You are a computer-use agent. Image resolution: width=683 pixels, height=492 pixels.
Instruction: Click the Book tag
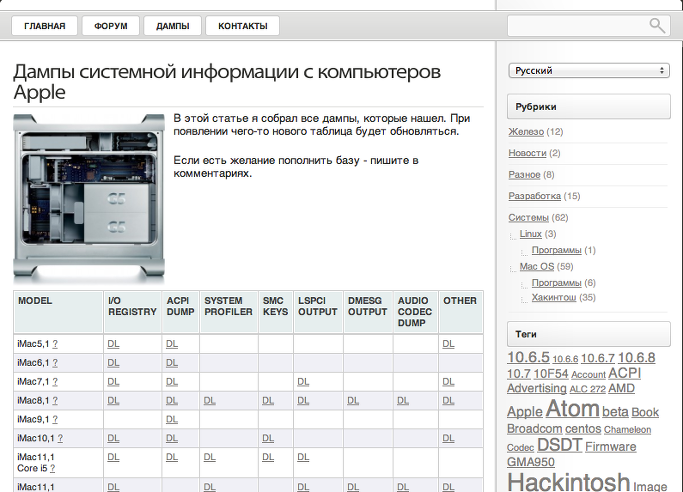pos(645,412)
